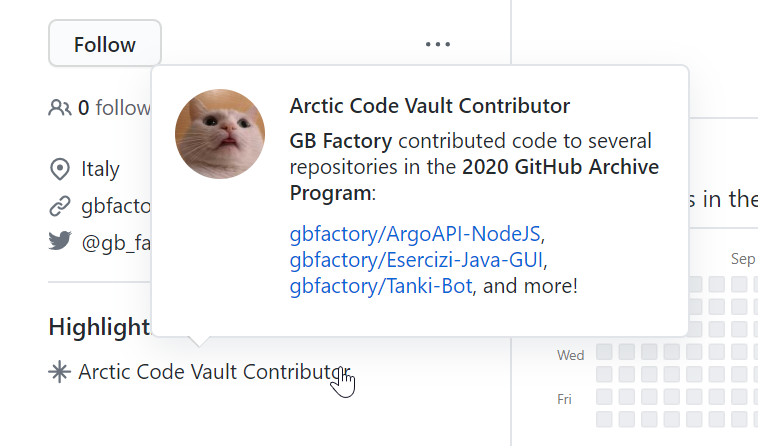Click the cat avatar in the popup
This screenshot has width=758, height=446.
[x=220, y=134]
